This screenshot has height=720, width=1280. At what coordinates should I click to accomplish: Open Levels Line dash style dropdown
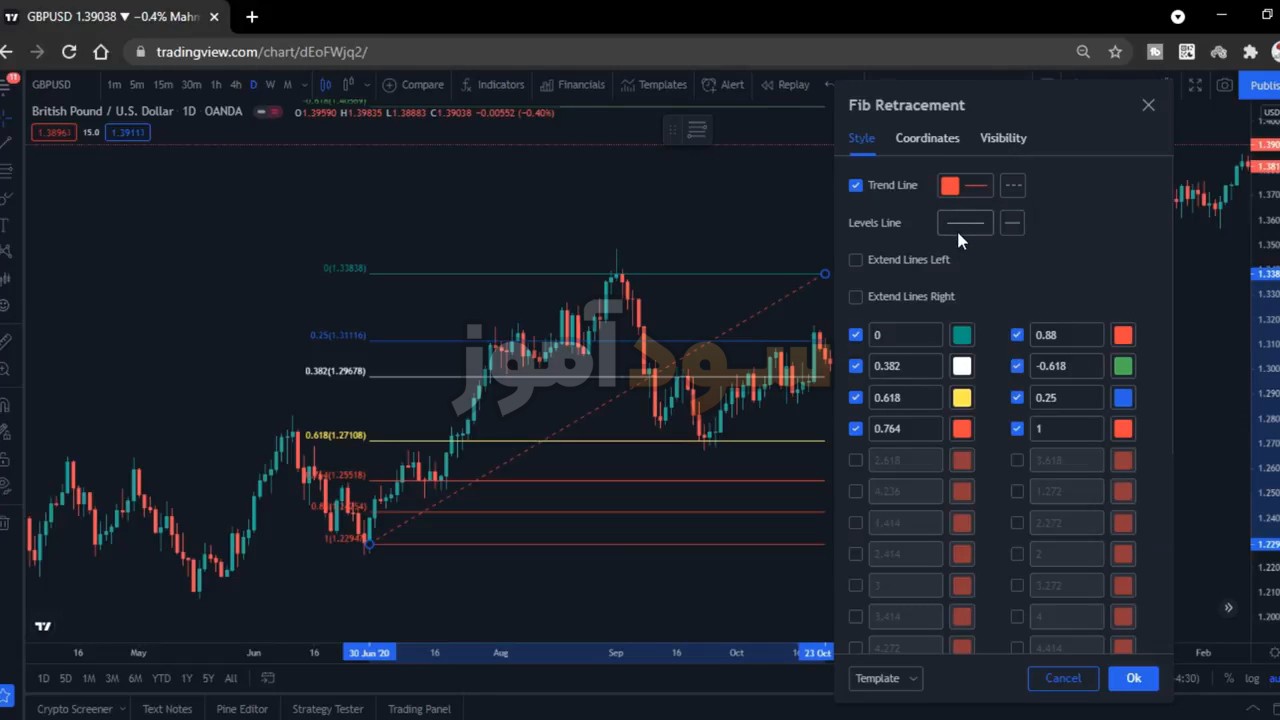tap(1012, 223)
